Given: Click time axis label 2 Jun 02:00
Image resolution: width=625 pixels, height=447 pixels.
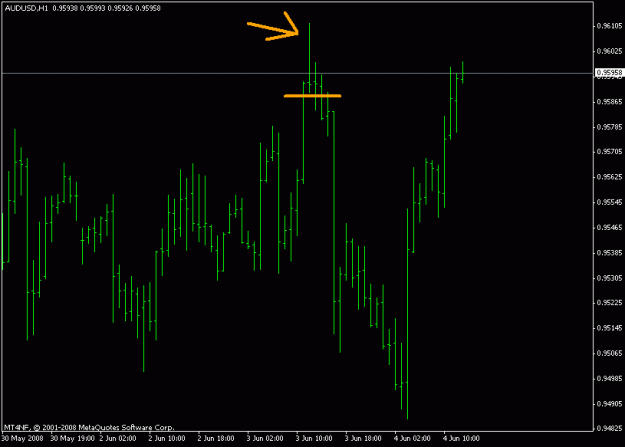Looking at the screenshot, I should (118, 439).
